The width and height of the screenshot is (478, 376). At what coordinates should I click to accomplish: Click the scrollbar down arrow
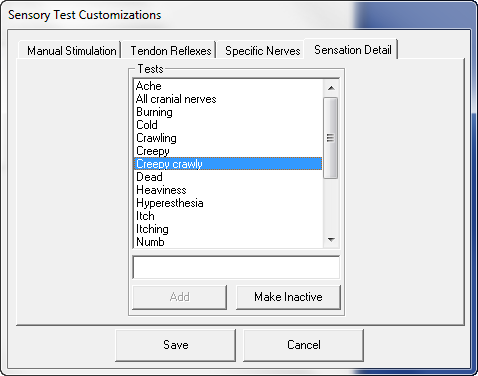(x=331, y=239)
